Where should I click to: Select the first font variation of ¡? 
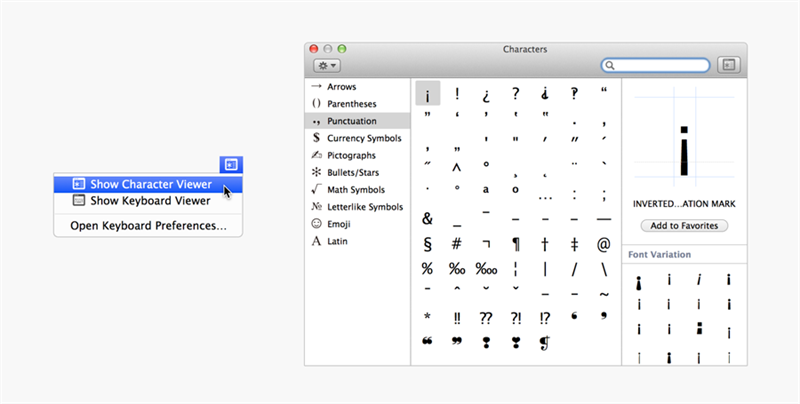point(639,283)
